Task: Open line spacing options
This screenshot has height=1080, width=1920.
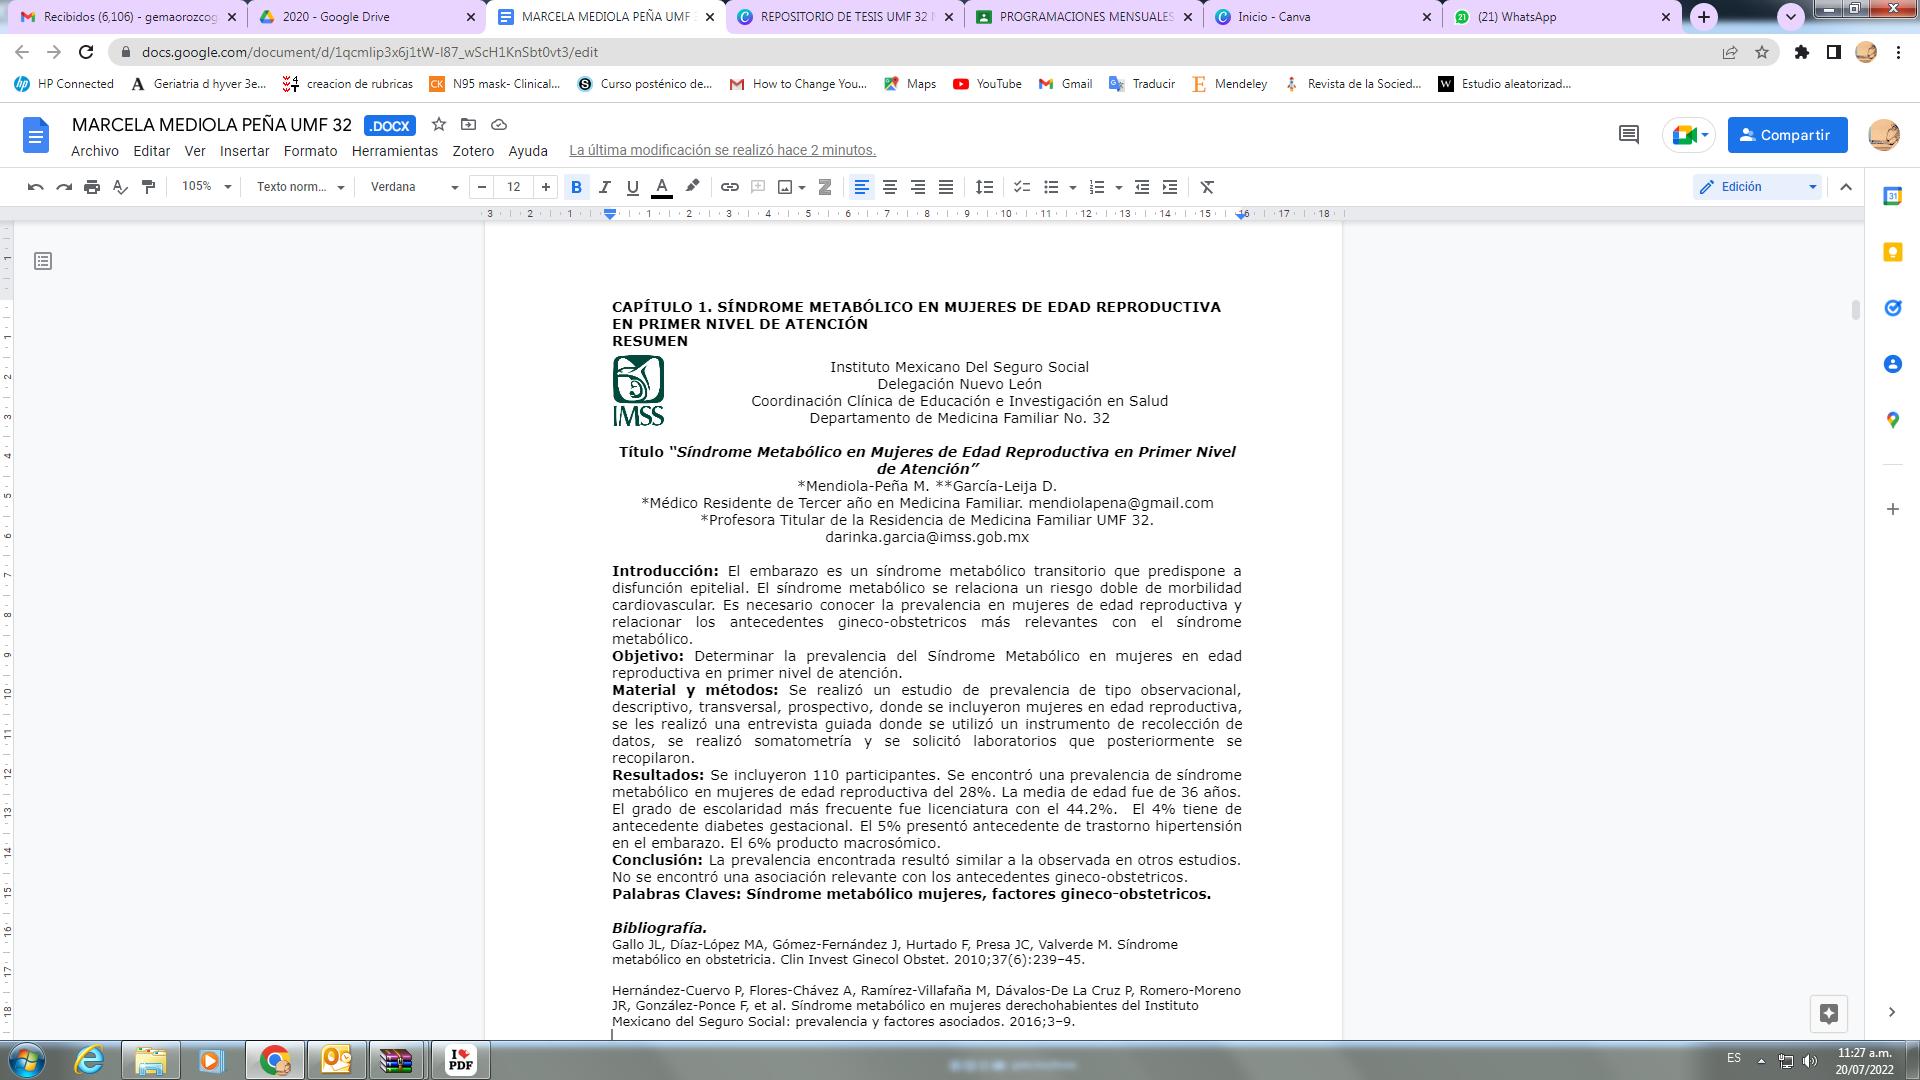Action: point(985,187)
